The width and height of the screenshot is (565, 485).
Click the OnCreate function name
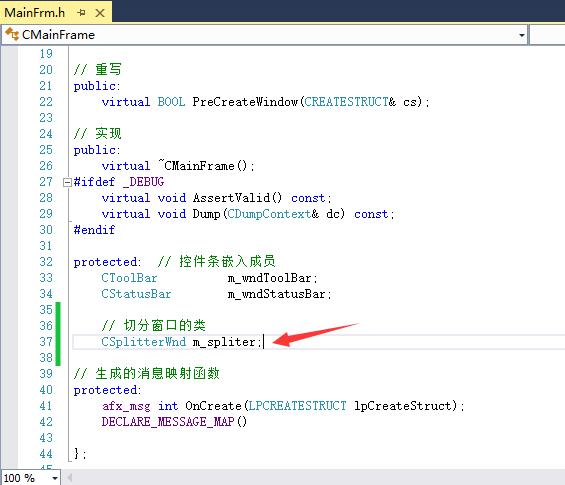213,406
